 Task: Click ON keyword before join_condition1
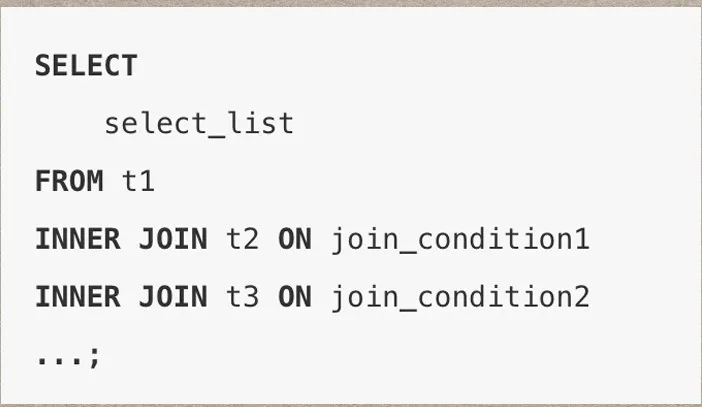click(294, 240)
